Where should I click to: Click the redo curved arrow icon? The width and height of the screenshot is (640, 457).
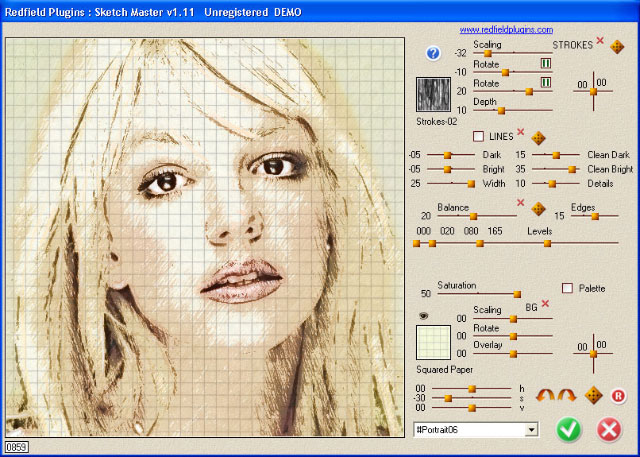point(567,395)
